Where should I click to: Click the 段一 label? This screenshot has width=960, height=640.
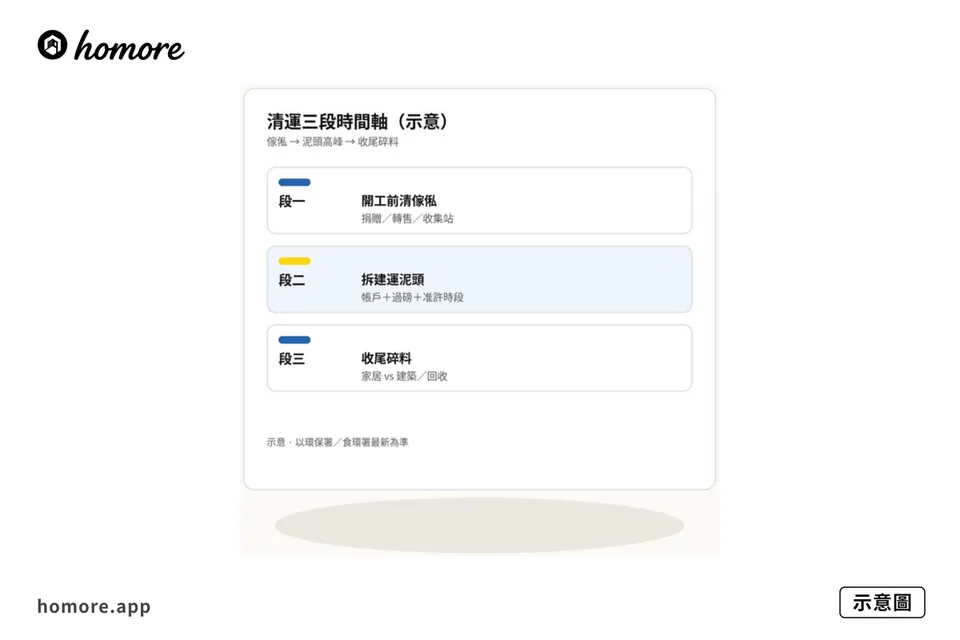pos(291,201)
